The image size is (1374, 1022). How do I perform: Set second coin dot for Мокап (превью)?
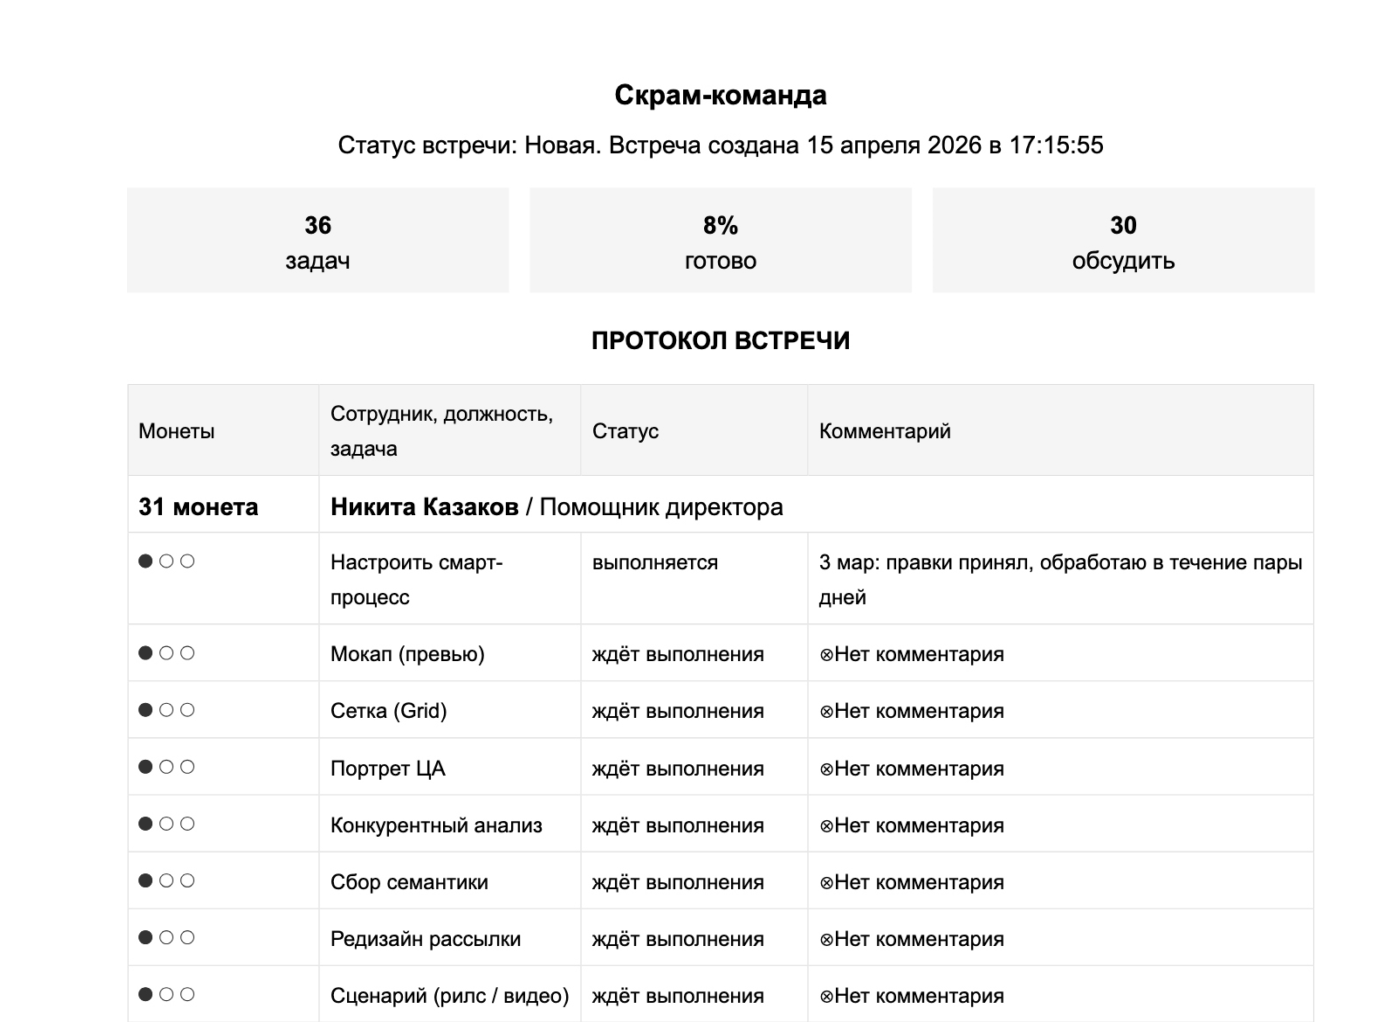pos(167,653)
